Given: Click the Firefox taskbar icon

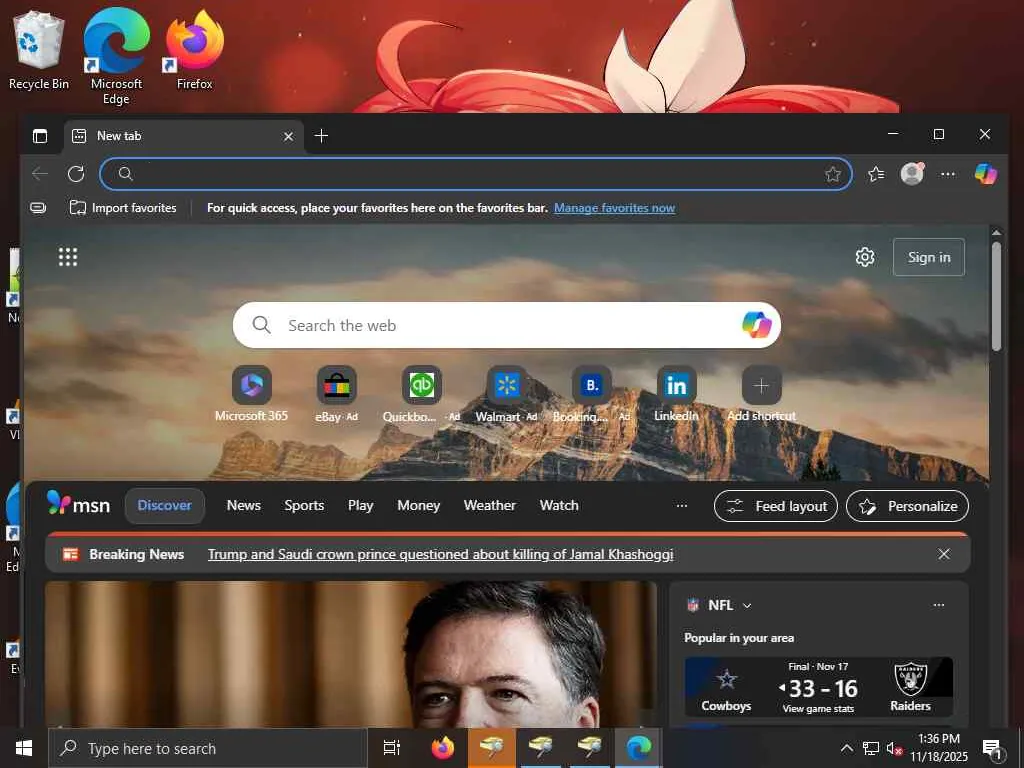Looking at the screenshot, I should [443, 748].
